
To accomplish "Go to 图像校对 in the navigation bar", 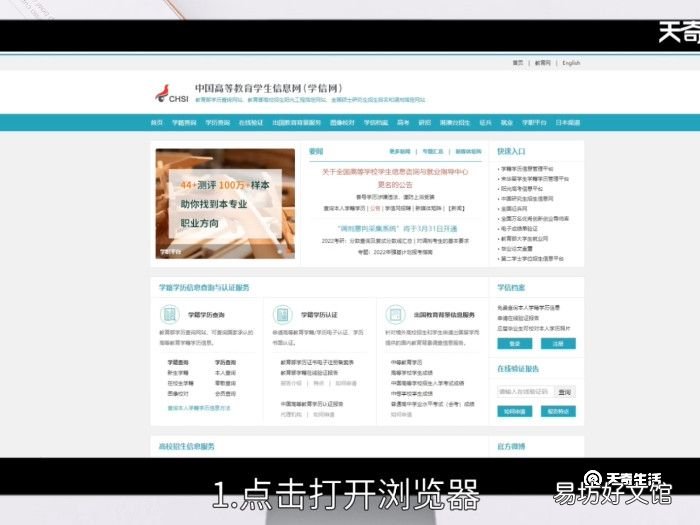I will click(x=342, y=123).
